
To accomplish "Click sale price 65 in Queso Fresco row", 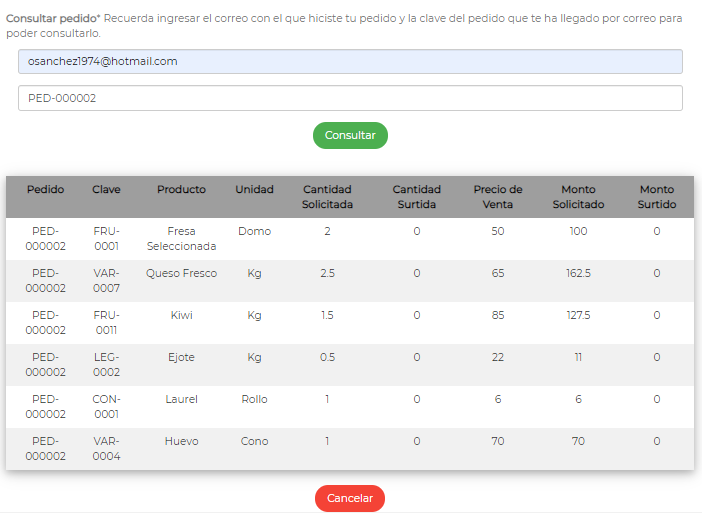I will click(x=498, y=273).
